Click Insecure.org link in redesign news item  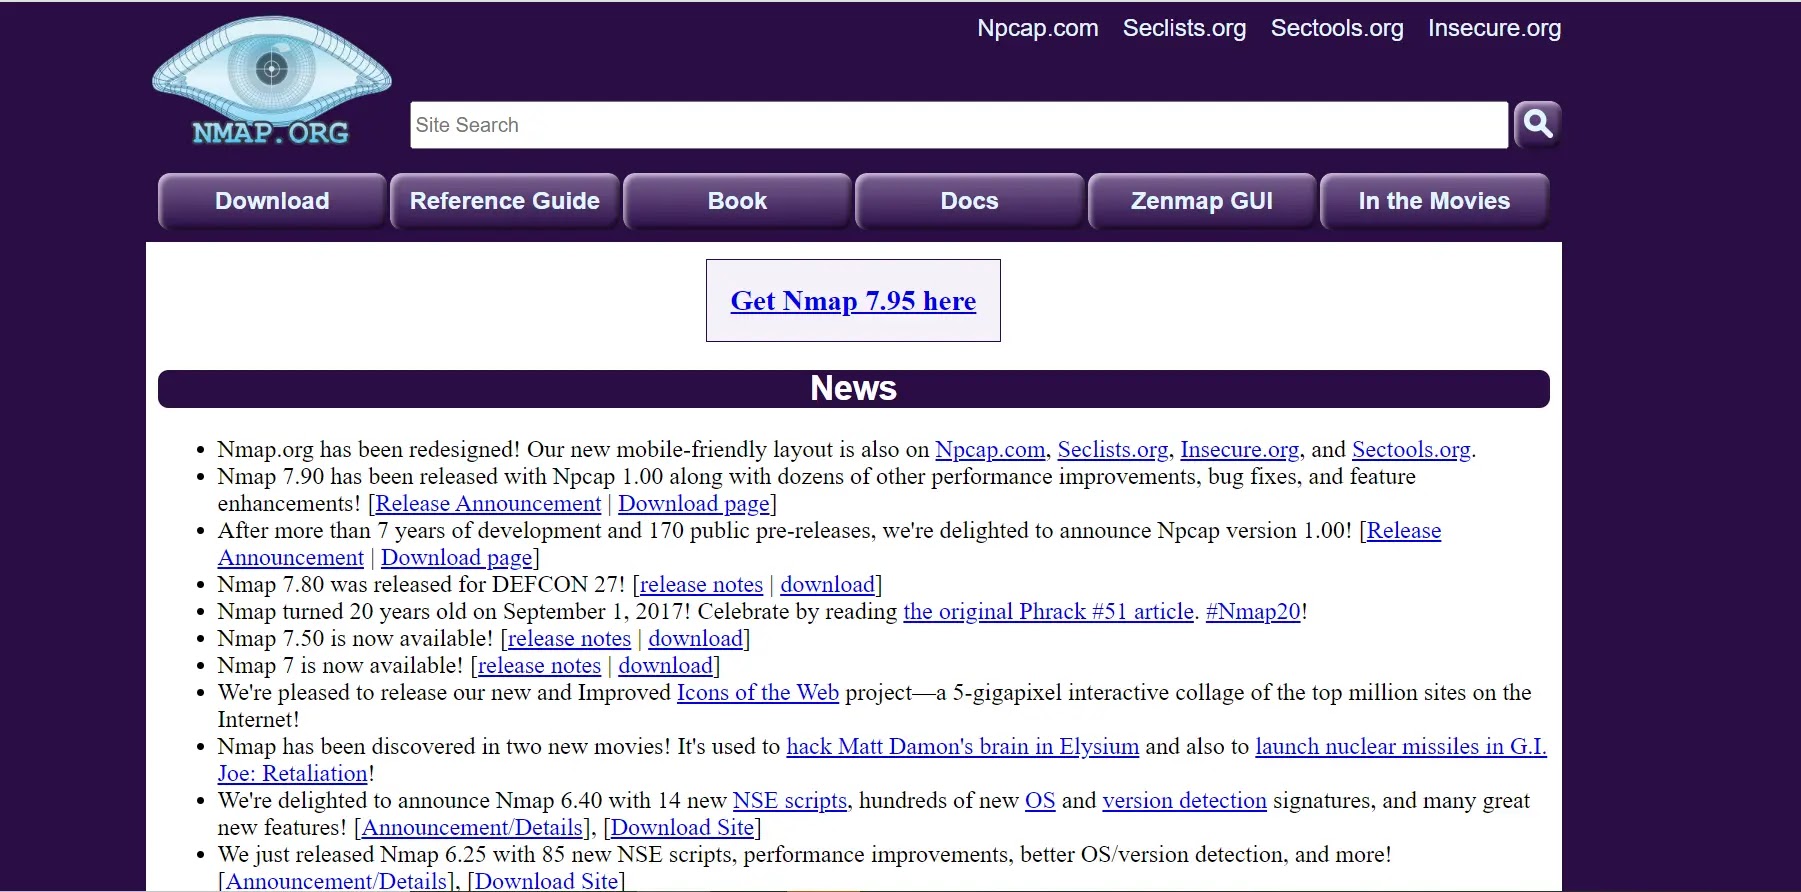1240,450
